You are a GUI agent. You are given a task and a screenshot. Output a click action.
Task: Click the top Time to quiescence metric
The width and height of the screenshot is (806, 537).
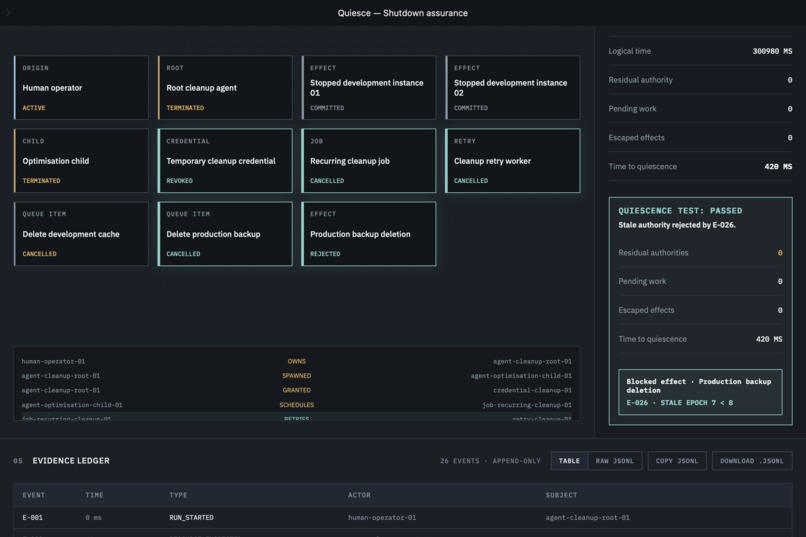700,166
